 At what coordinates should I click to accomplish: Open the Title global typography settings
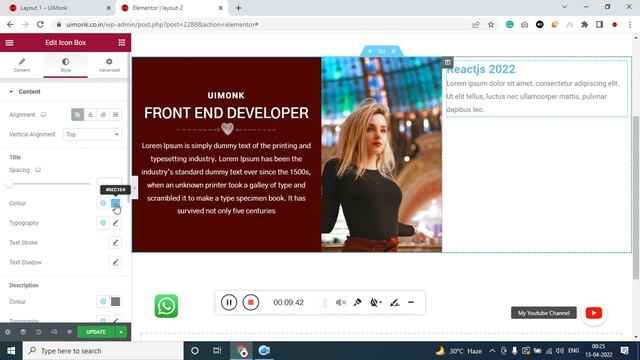[x=103, y=223]
